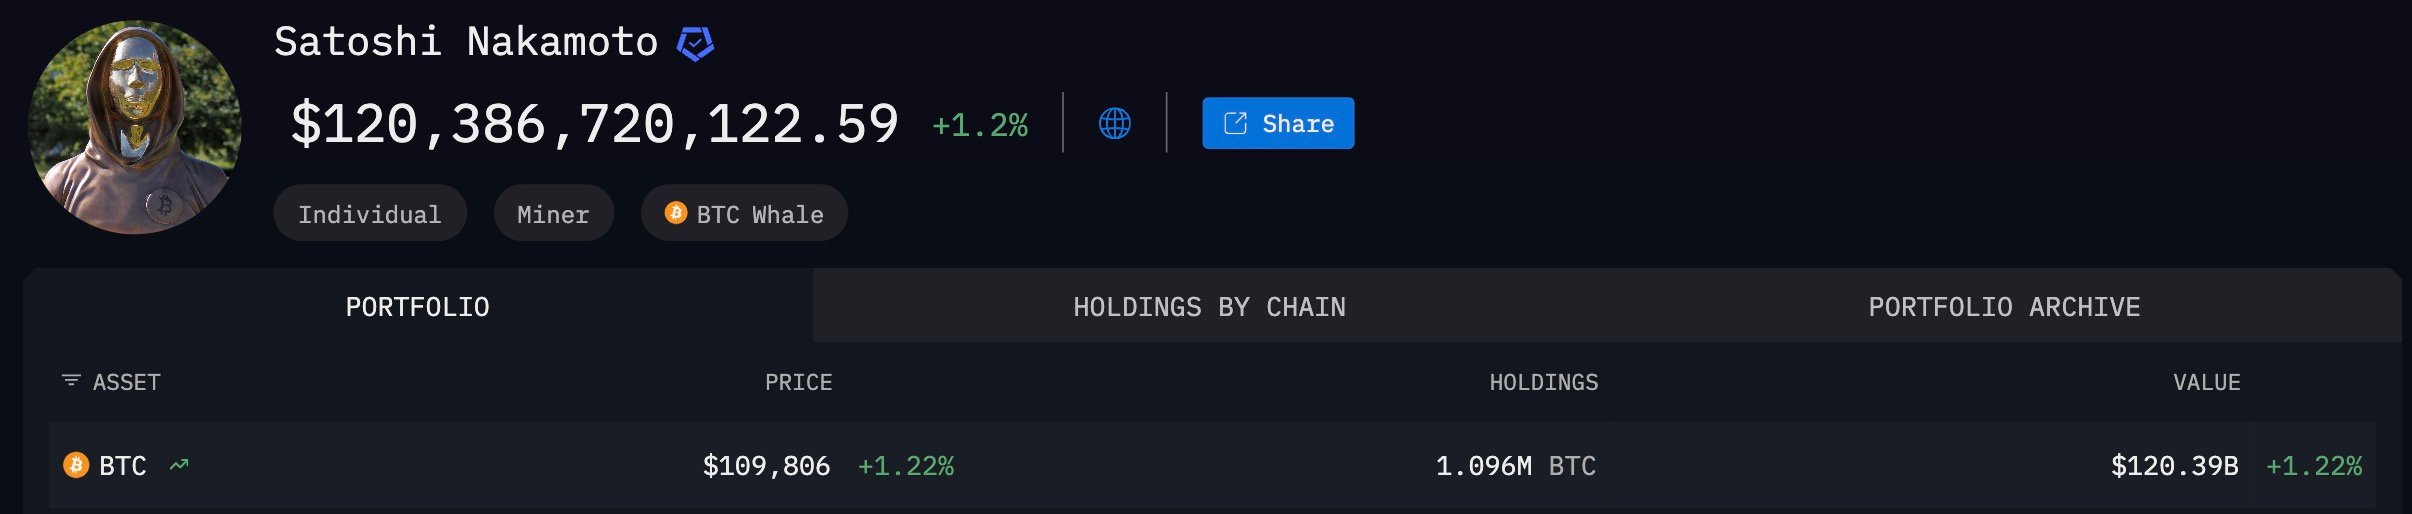Viewport: 2412px width, 514px height.
Task: Select the Miner tag
Action: [553, 214]
